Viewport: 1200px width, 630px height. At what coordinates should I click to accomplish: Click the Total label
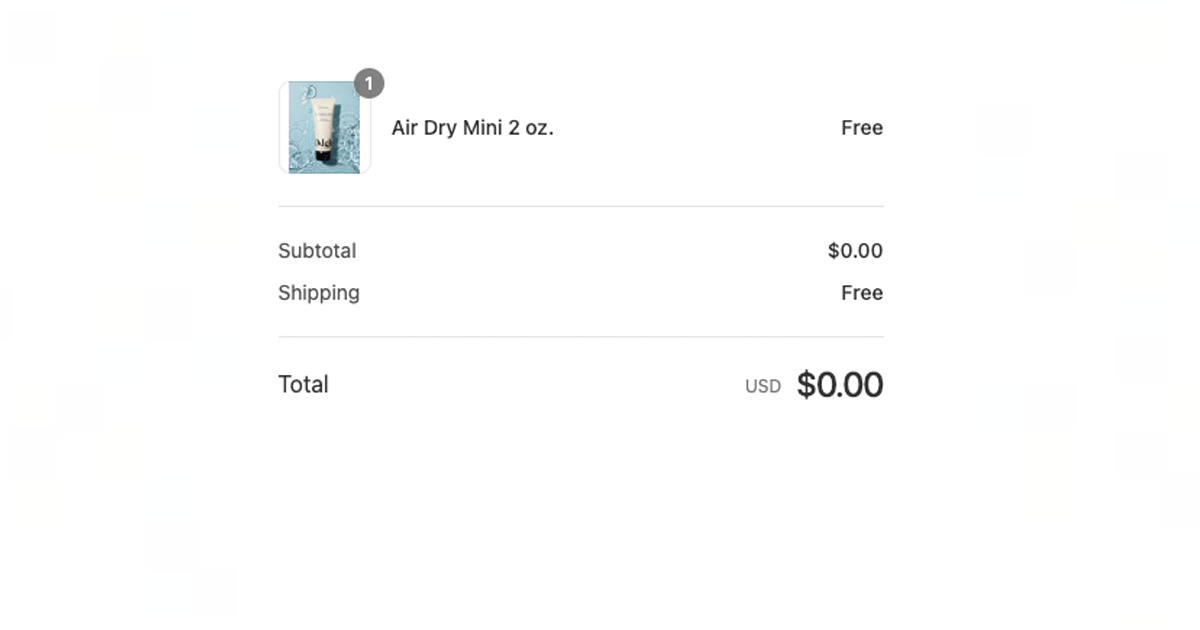[303, 385]
